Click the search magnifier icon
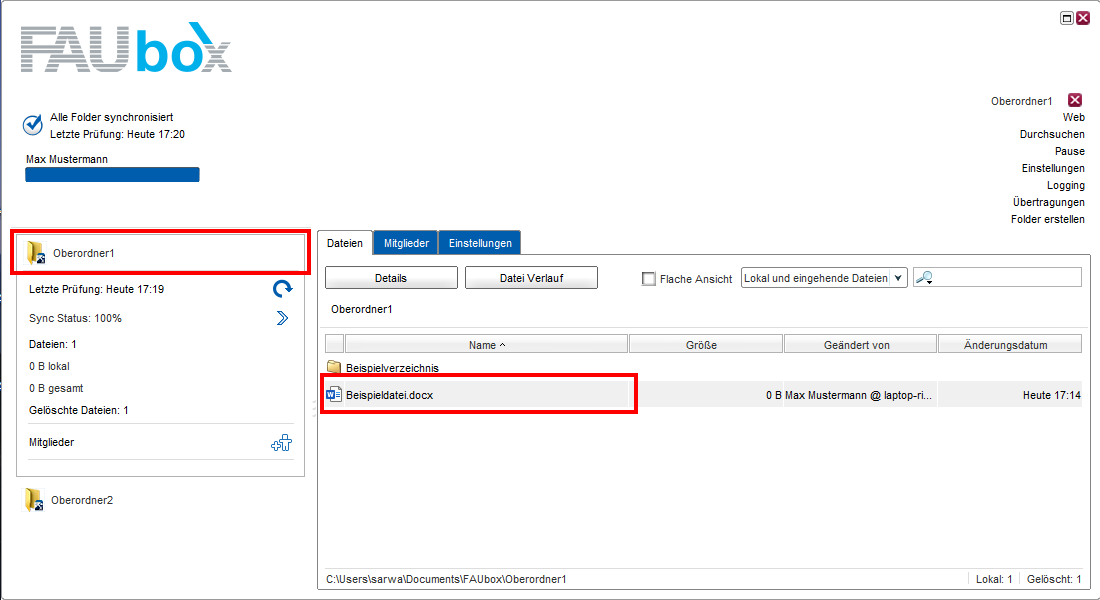This screenshot has width=1100, height=600. pyautogui.click(x=924, y=278)
